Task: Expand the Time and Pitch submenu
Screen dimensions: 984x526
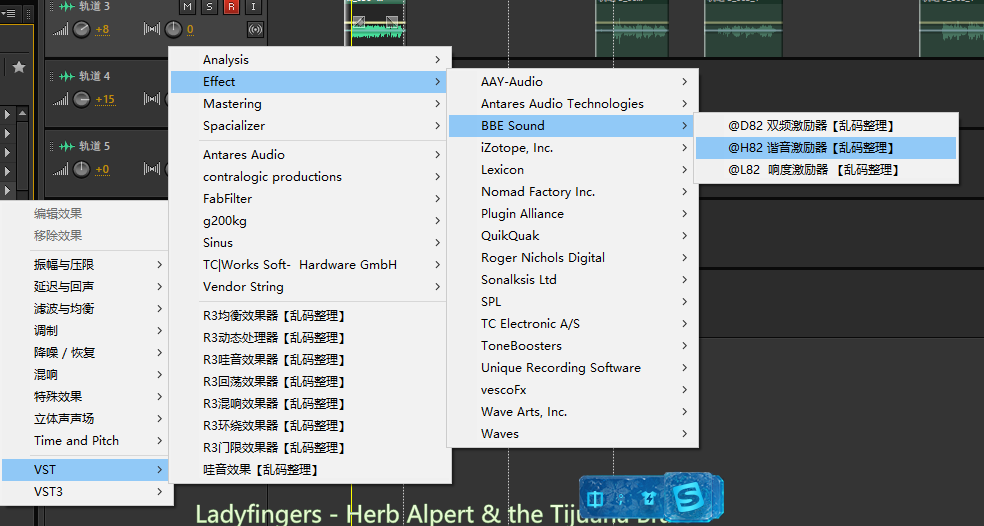Action: click(x=85, y=441)
